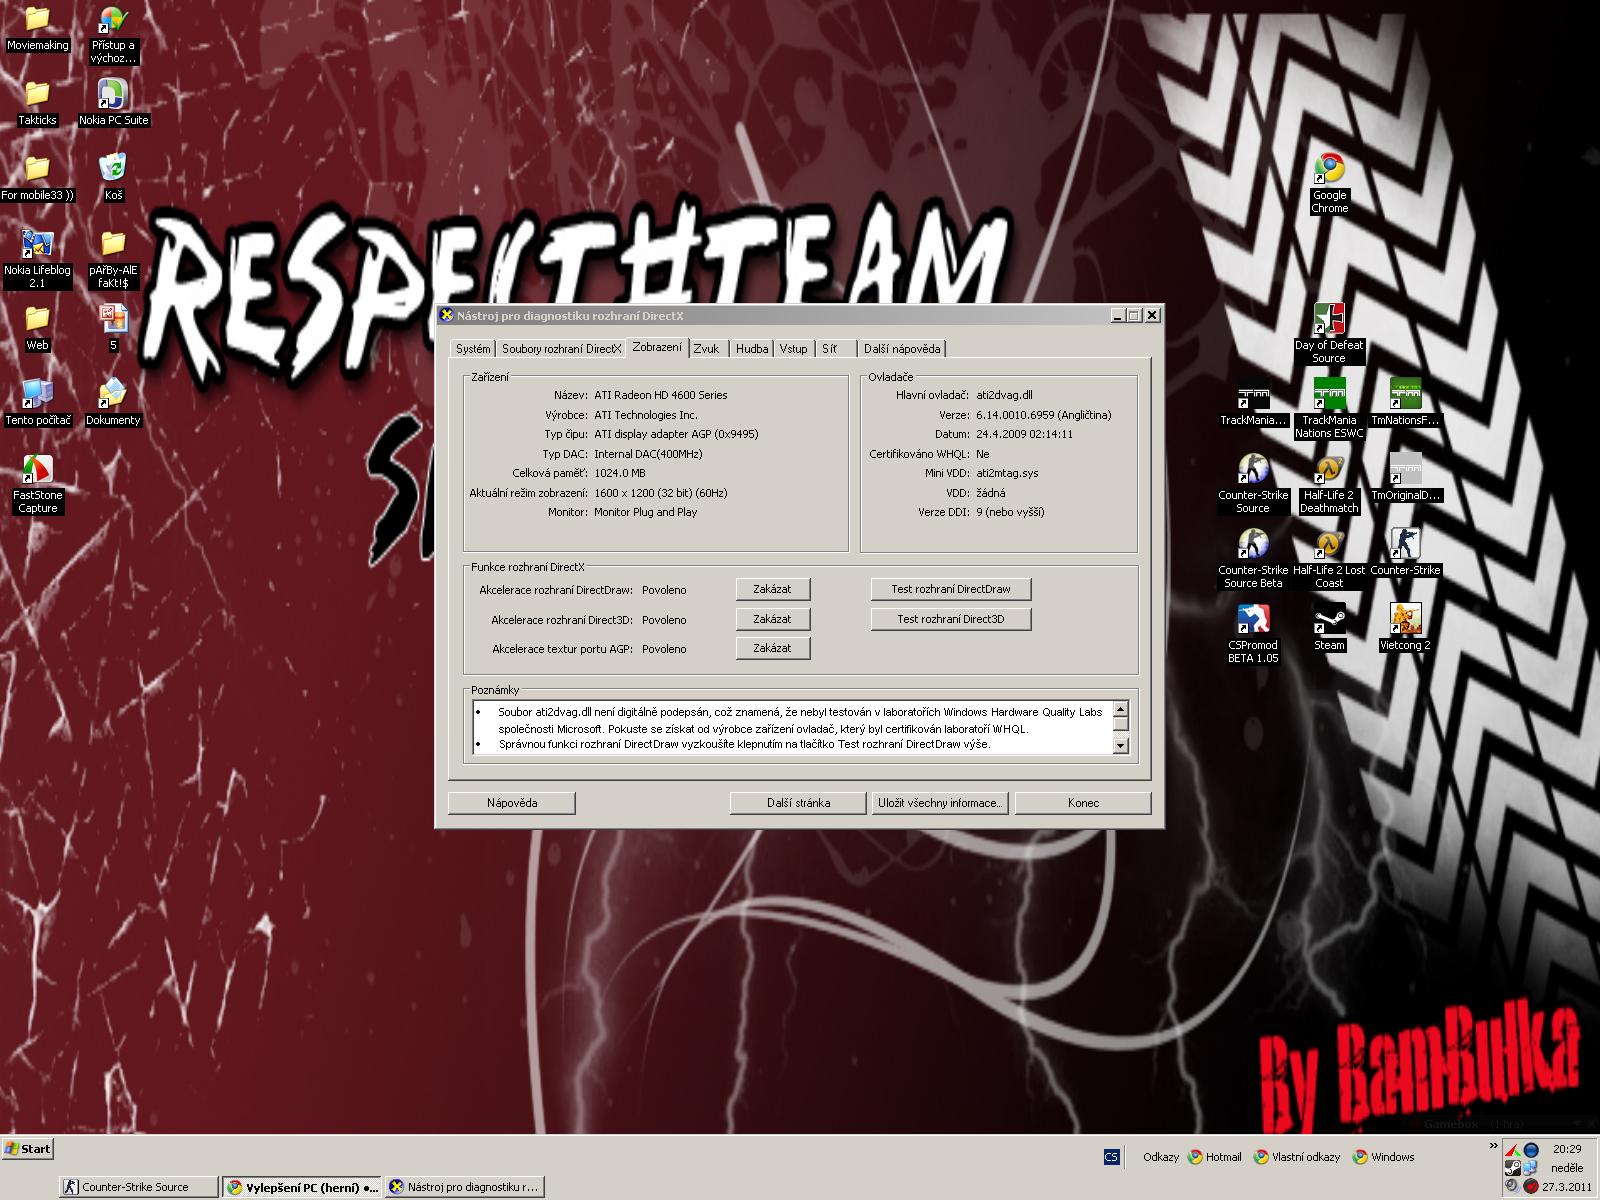The width and height of the screenshot is (1600, 1200).
Task: Select the TmOriginalD... desktop icon
Action: [x=1405, y=478]
